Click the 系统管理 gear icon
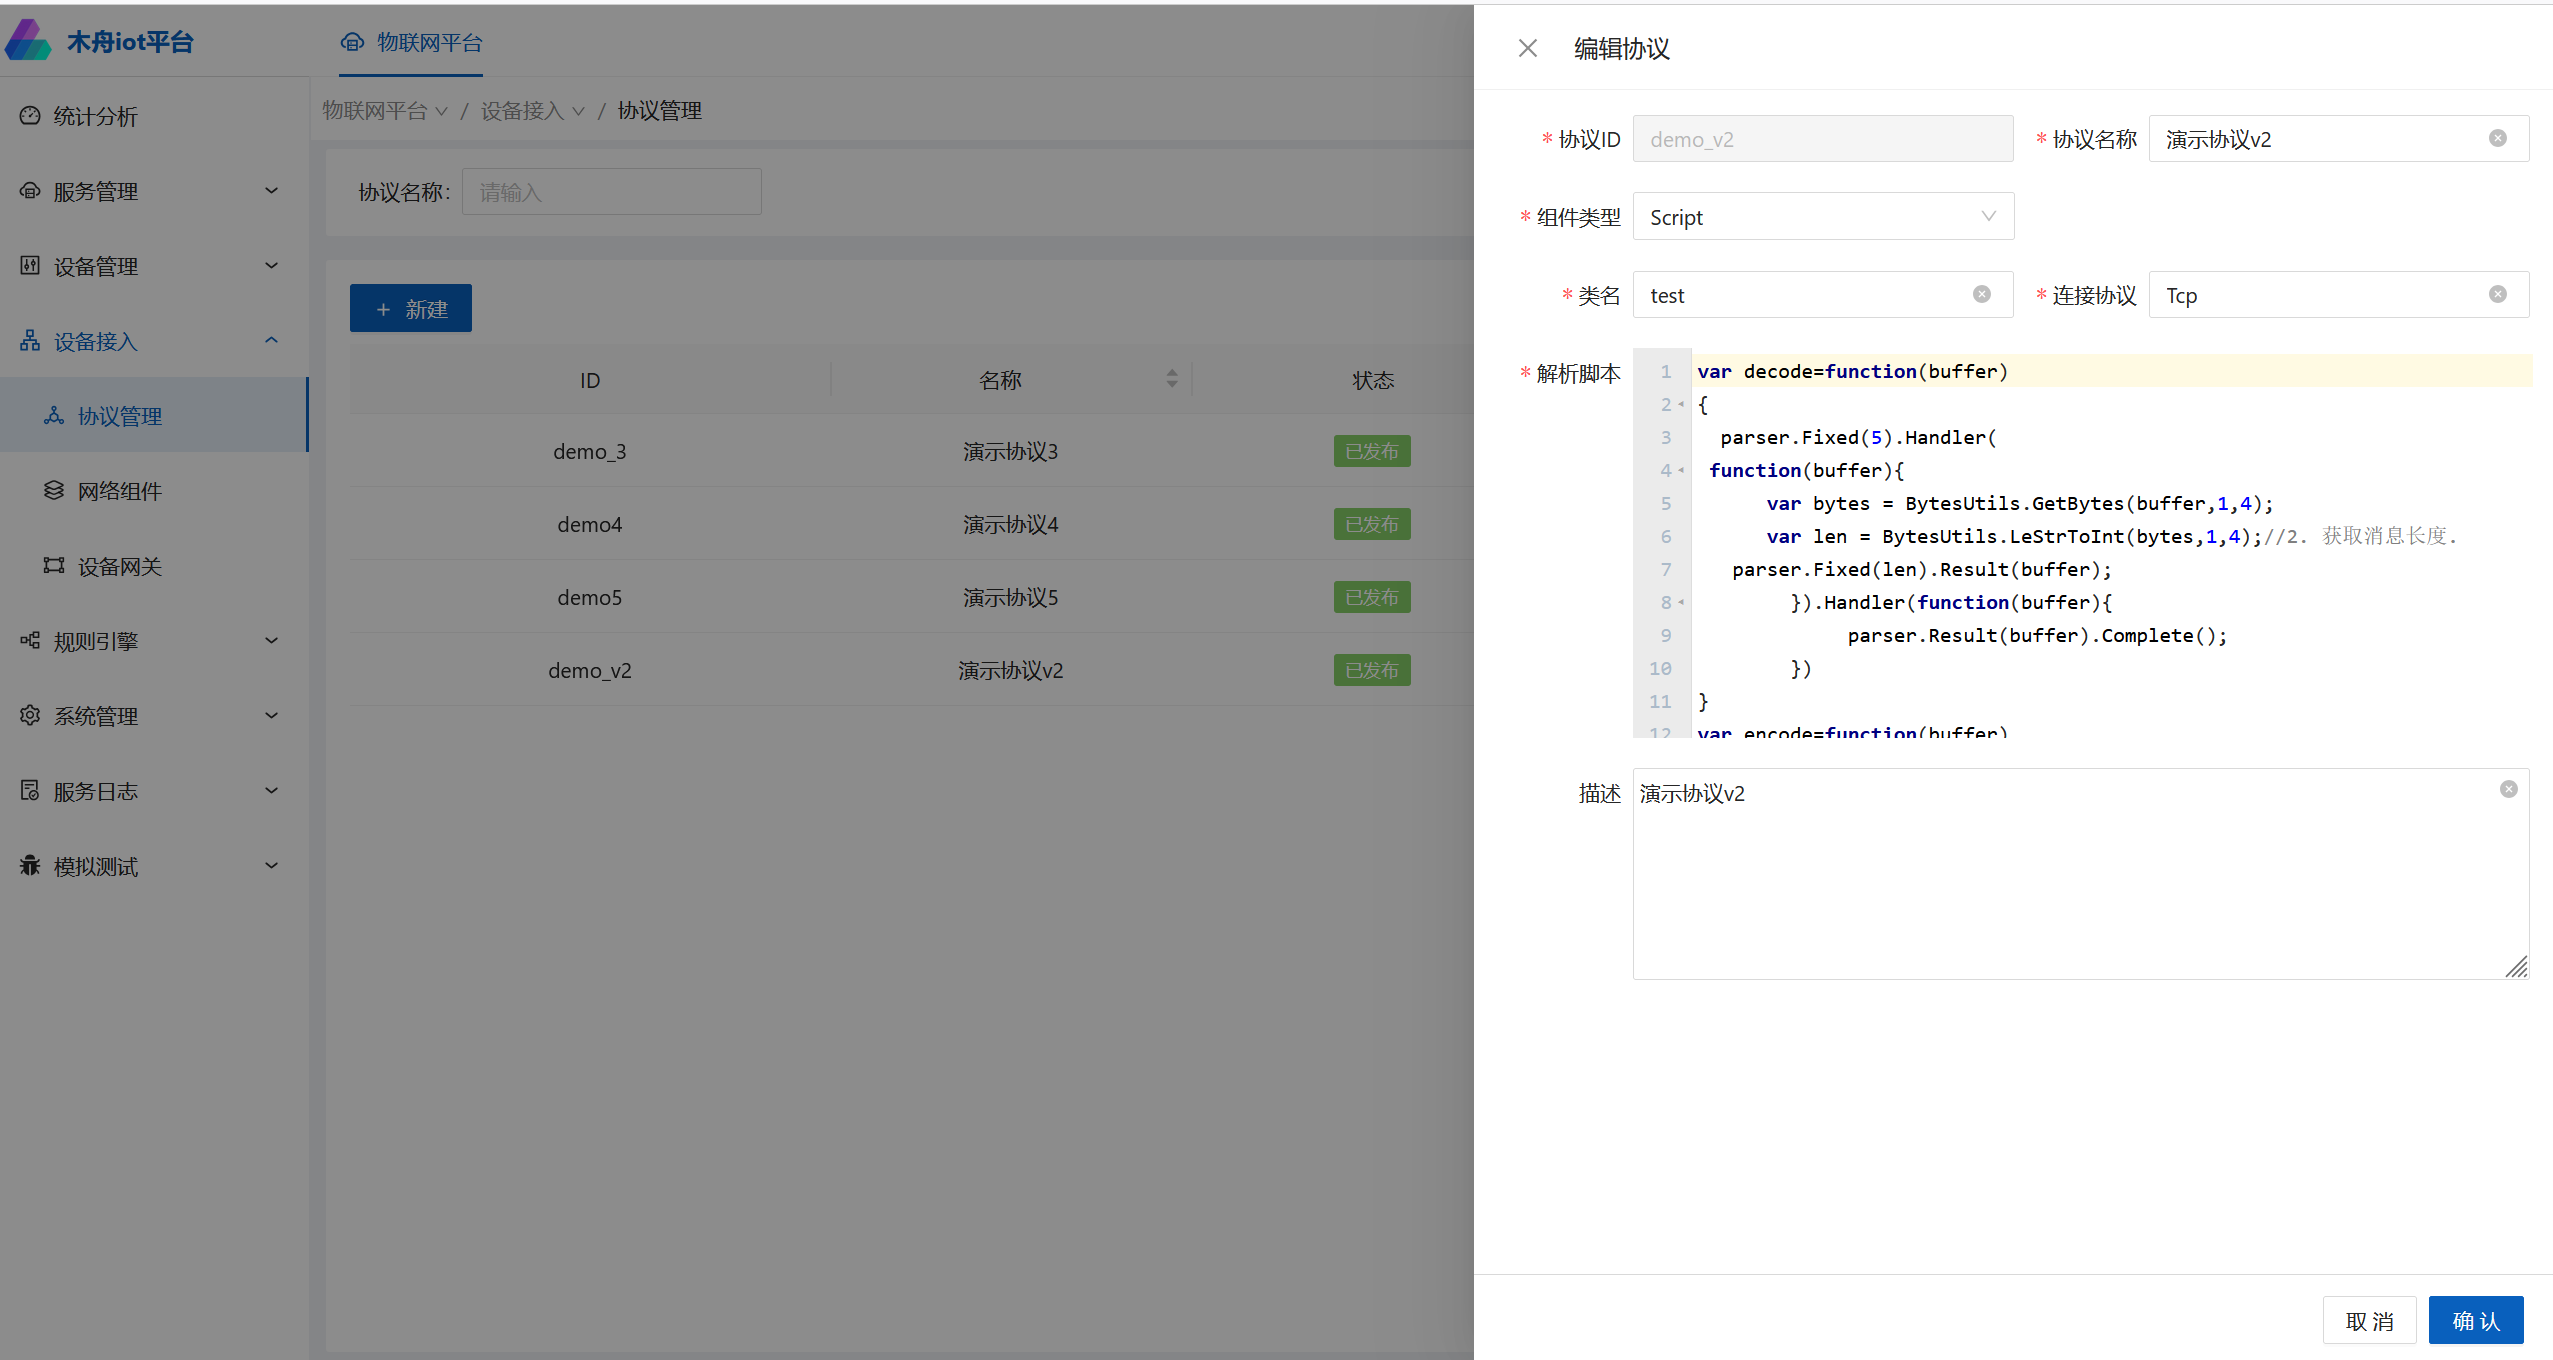Image resolution: width=2553 pixels, height=1360 pixels. (x=30, y=716)
